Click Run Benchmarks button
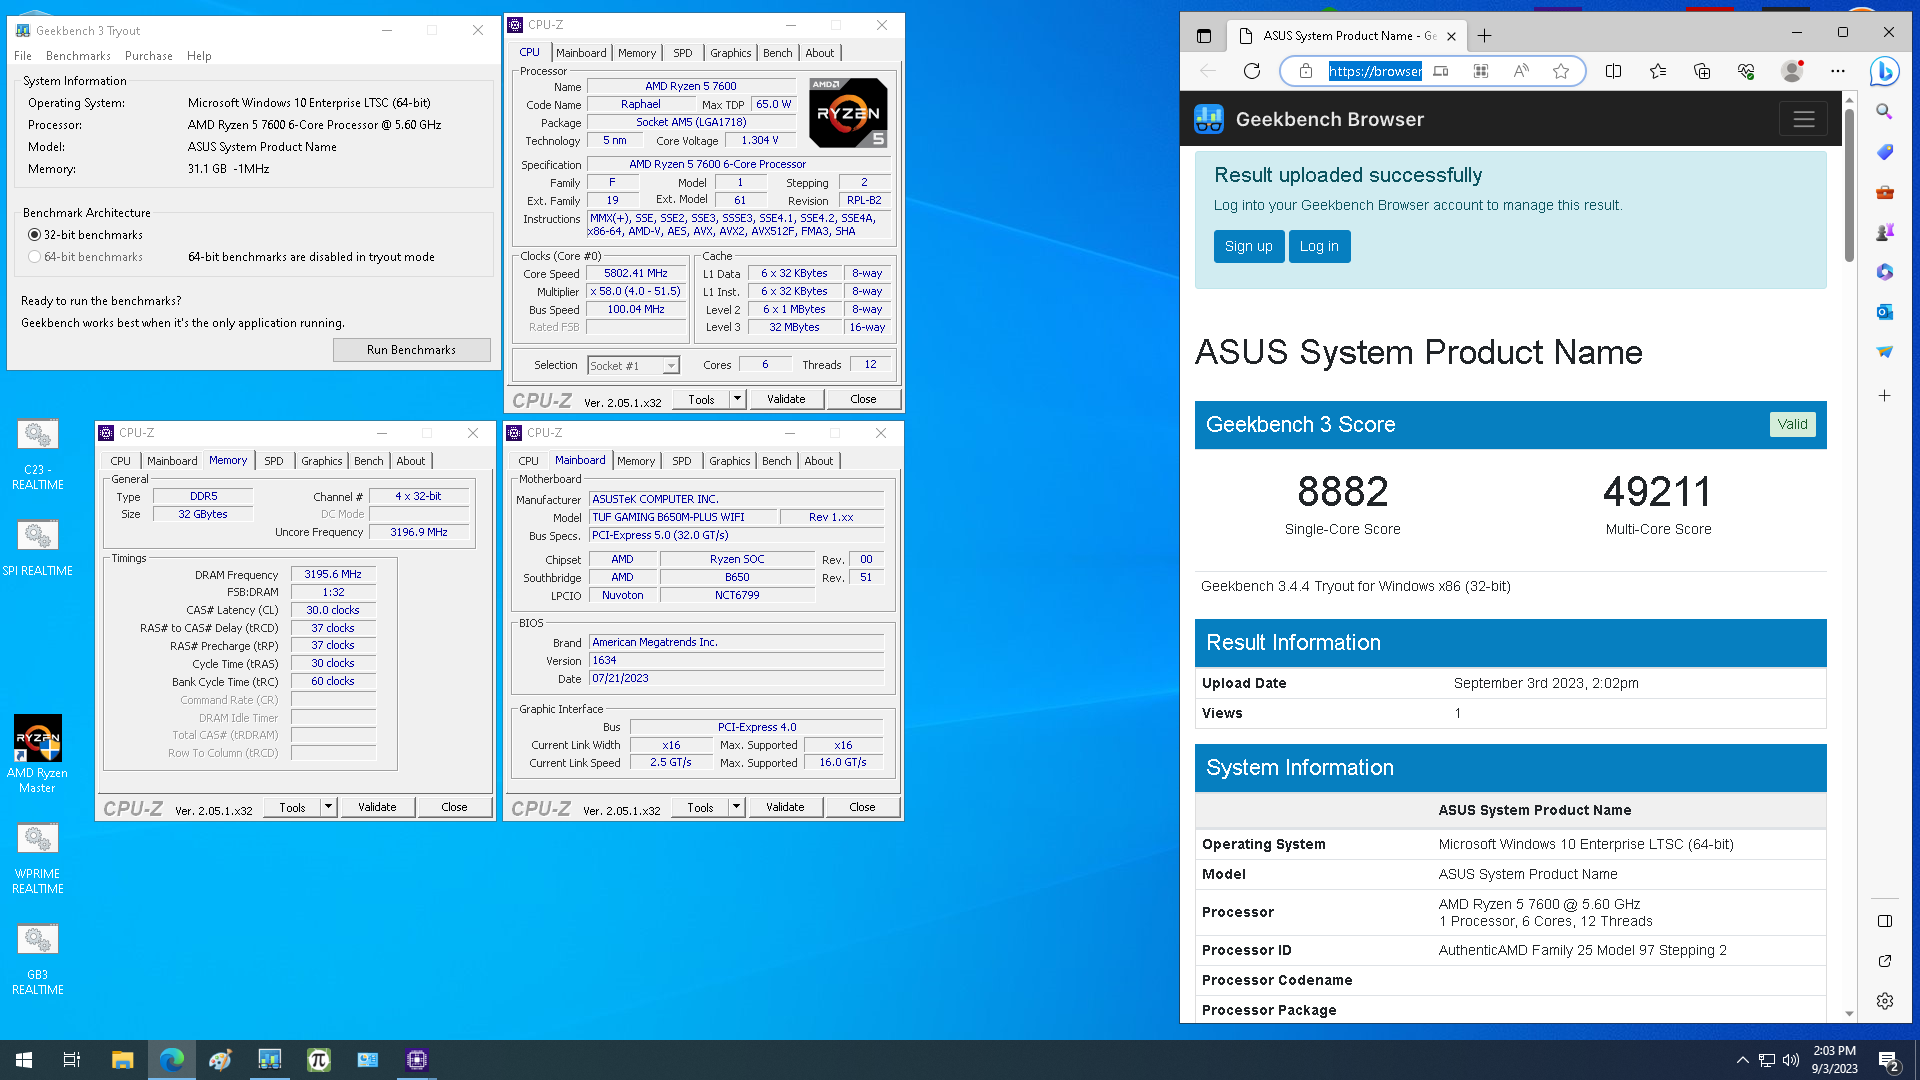The width and height of the screenshot is (1920, 1080). (411, 350)
